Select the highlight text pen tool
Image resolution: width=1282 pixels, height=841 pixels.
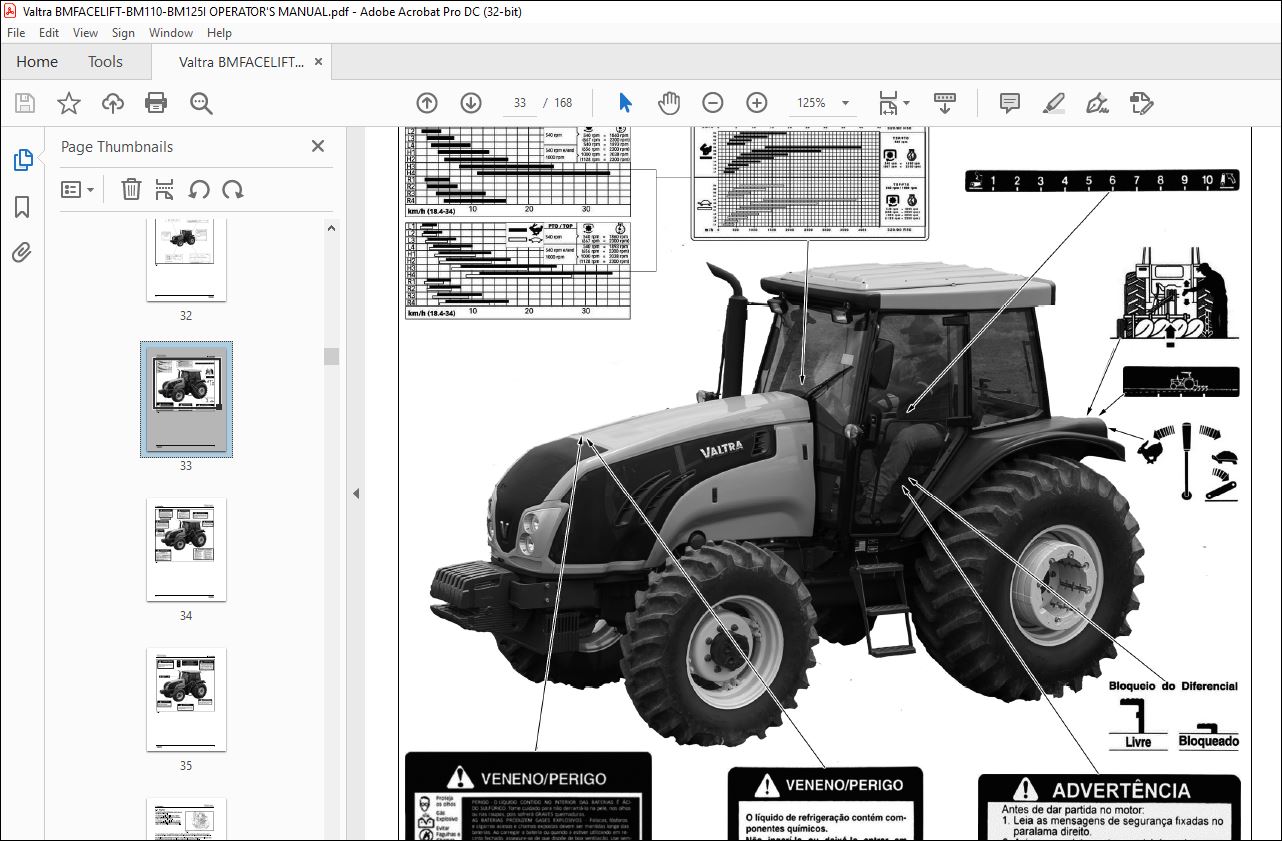click(x=1054, y=103)
